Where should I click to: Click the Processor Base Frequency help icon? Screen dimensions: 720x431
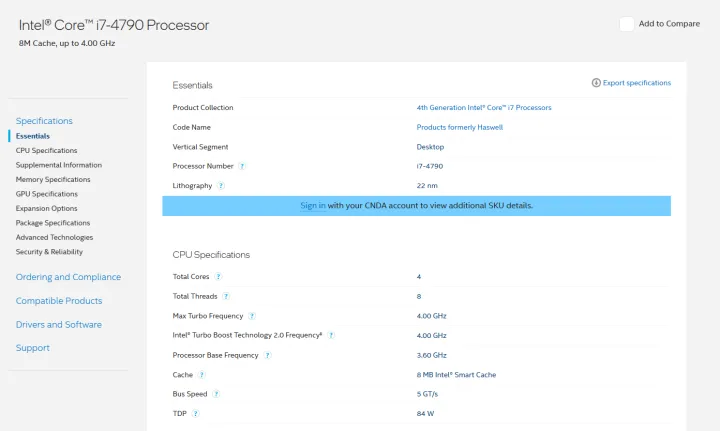coord(267,355)
